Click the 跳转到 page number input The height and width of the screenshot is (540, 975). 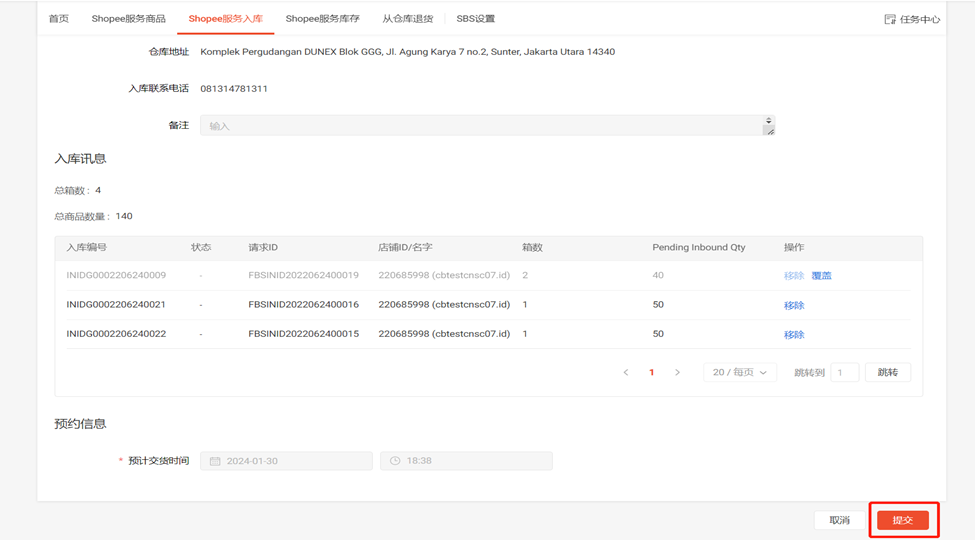tap(844, 372)
